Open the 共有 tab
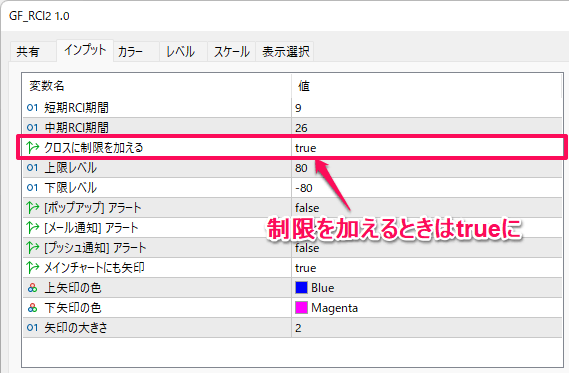The image size is (569, 373). [x=33, y=52]
